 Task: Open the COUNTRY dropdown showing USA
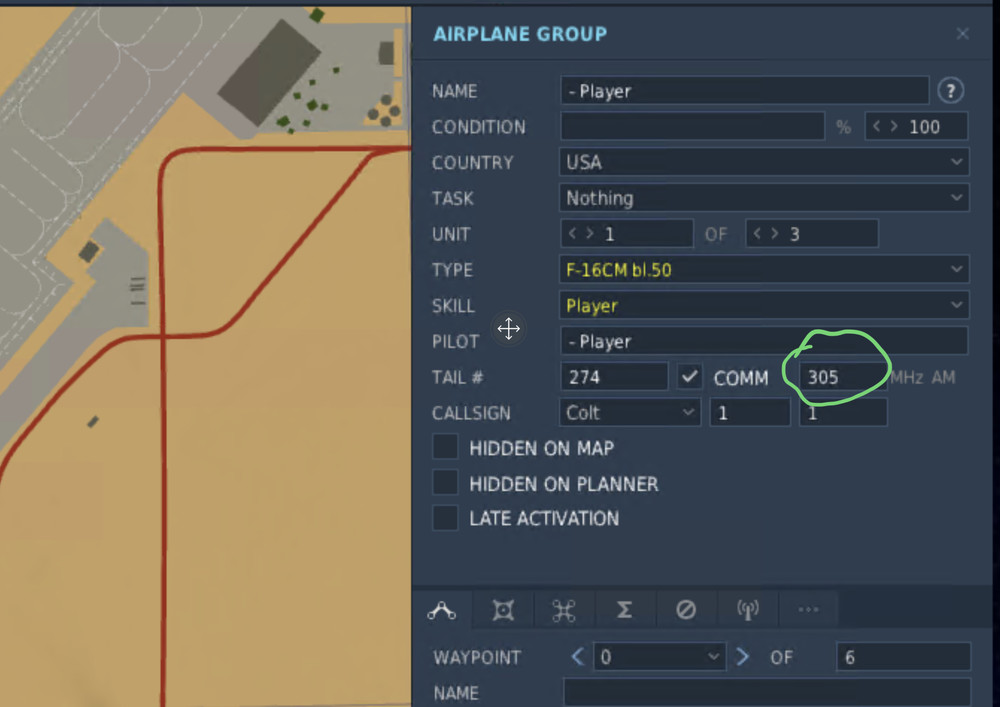click(764, 162)
